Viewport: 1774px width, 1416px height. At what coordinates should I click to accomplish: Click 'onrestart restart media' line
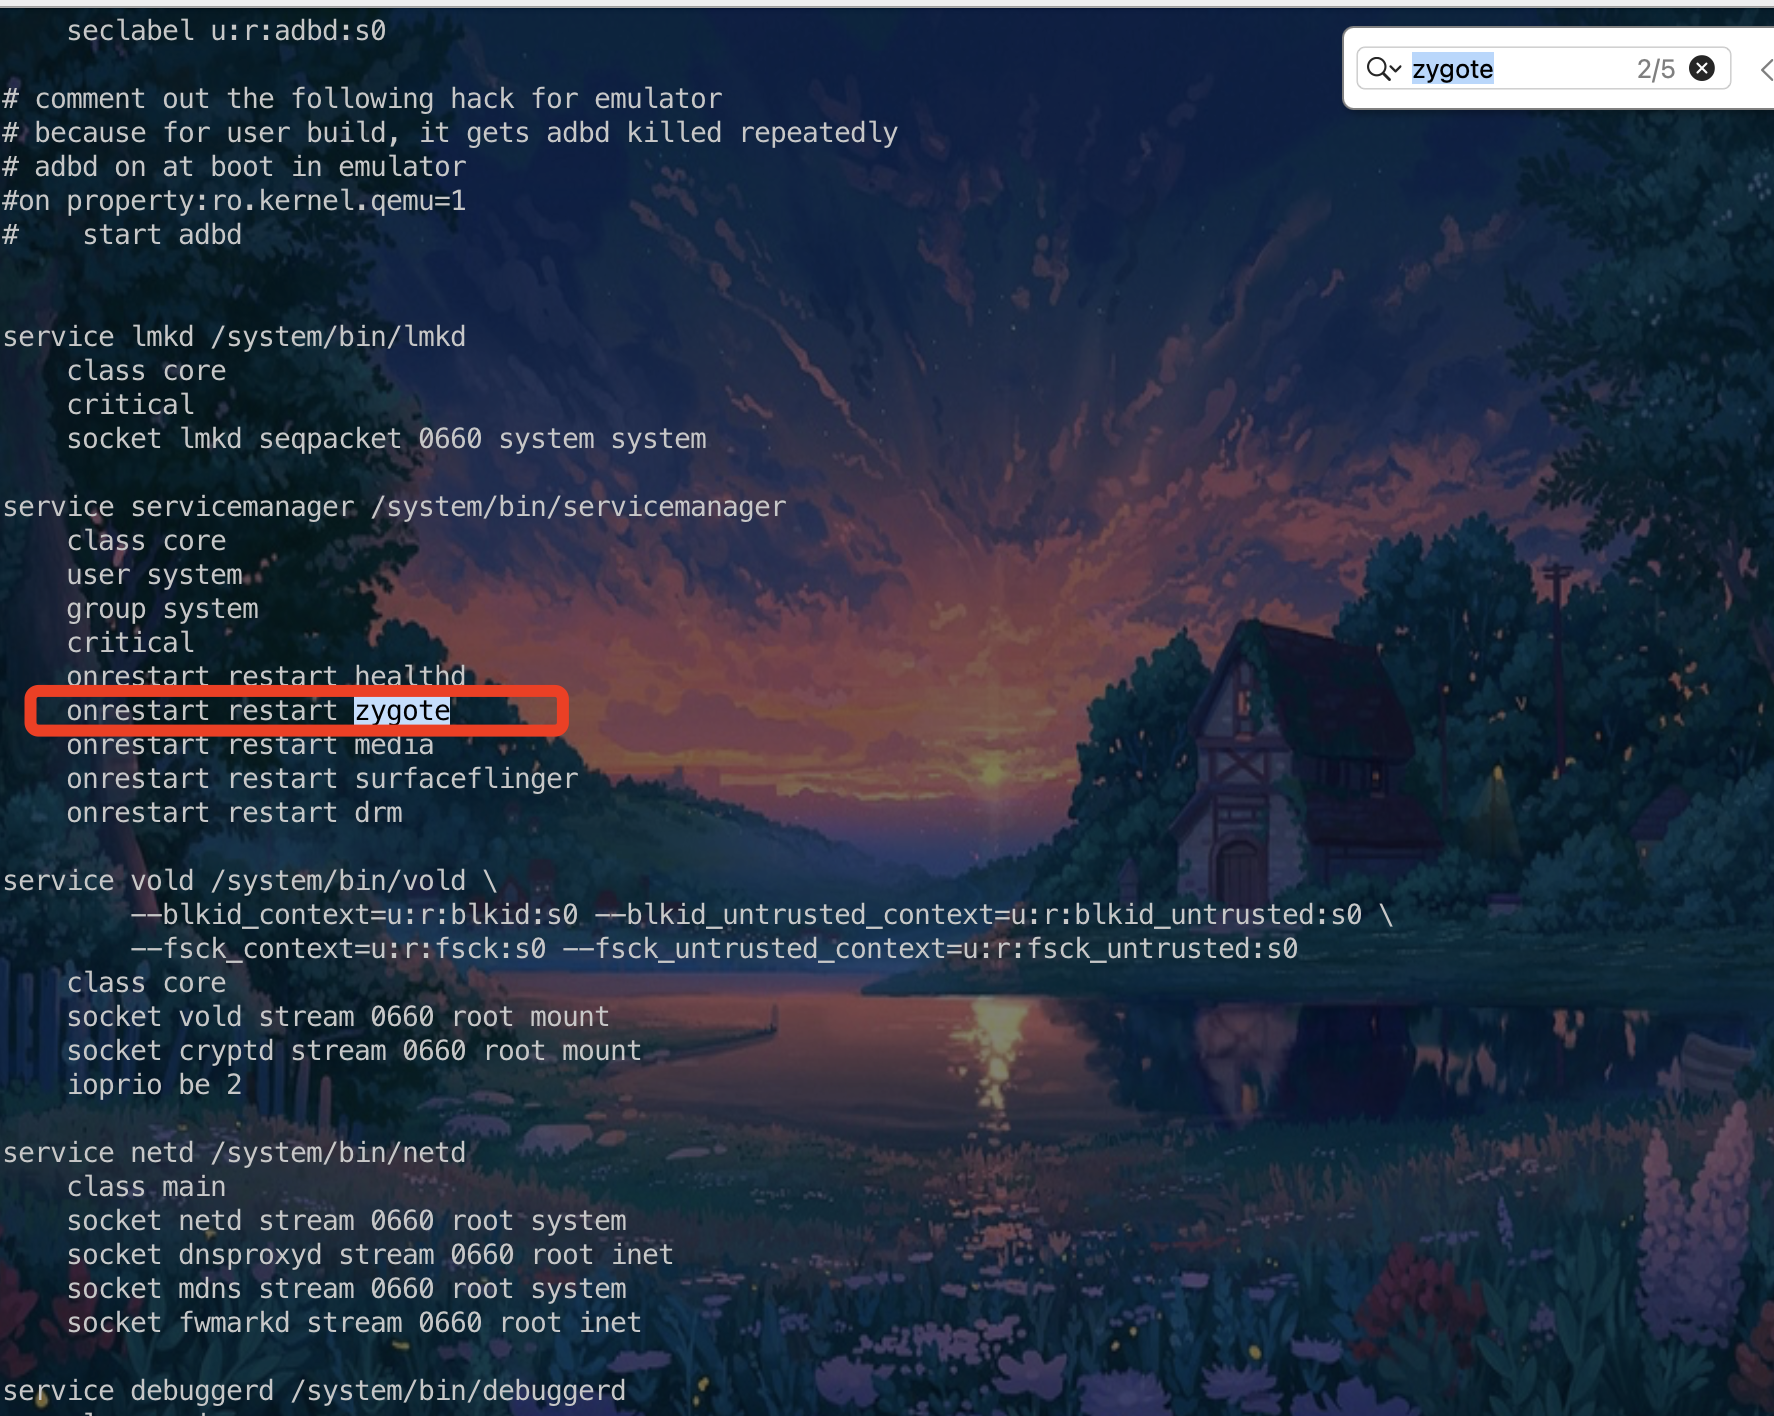pos(250,746)
